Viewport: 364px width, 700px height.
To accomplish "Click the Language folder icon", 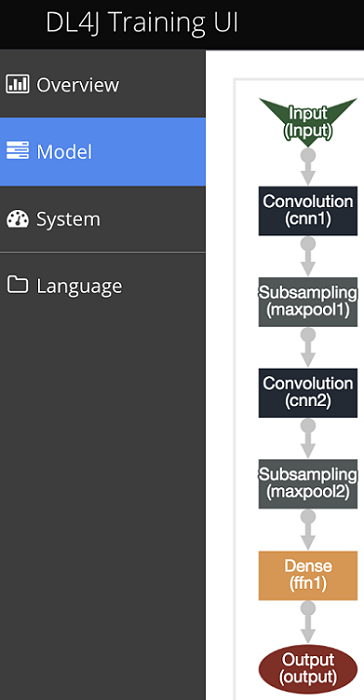I will (x=17, y=285).
